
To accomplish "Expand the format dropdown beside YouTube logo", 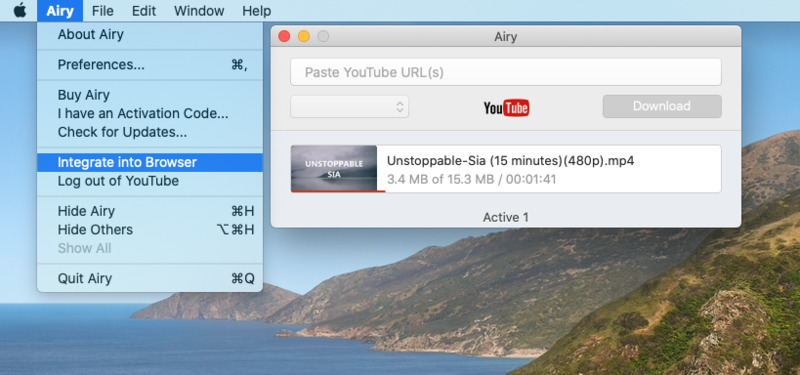I will click(349, 107).
